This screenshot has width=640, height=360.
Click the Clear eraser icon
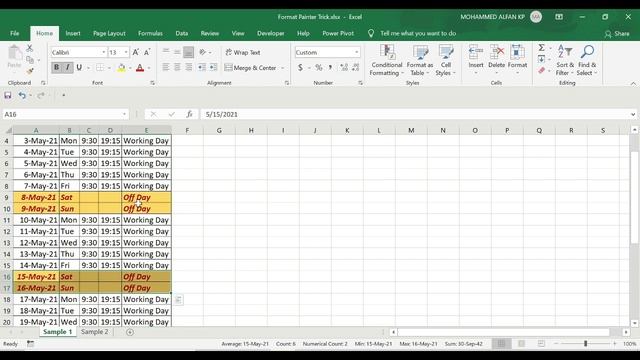(542, 71)
